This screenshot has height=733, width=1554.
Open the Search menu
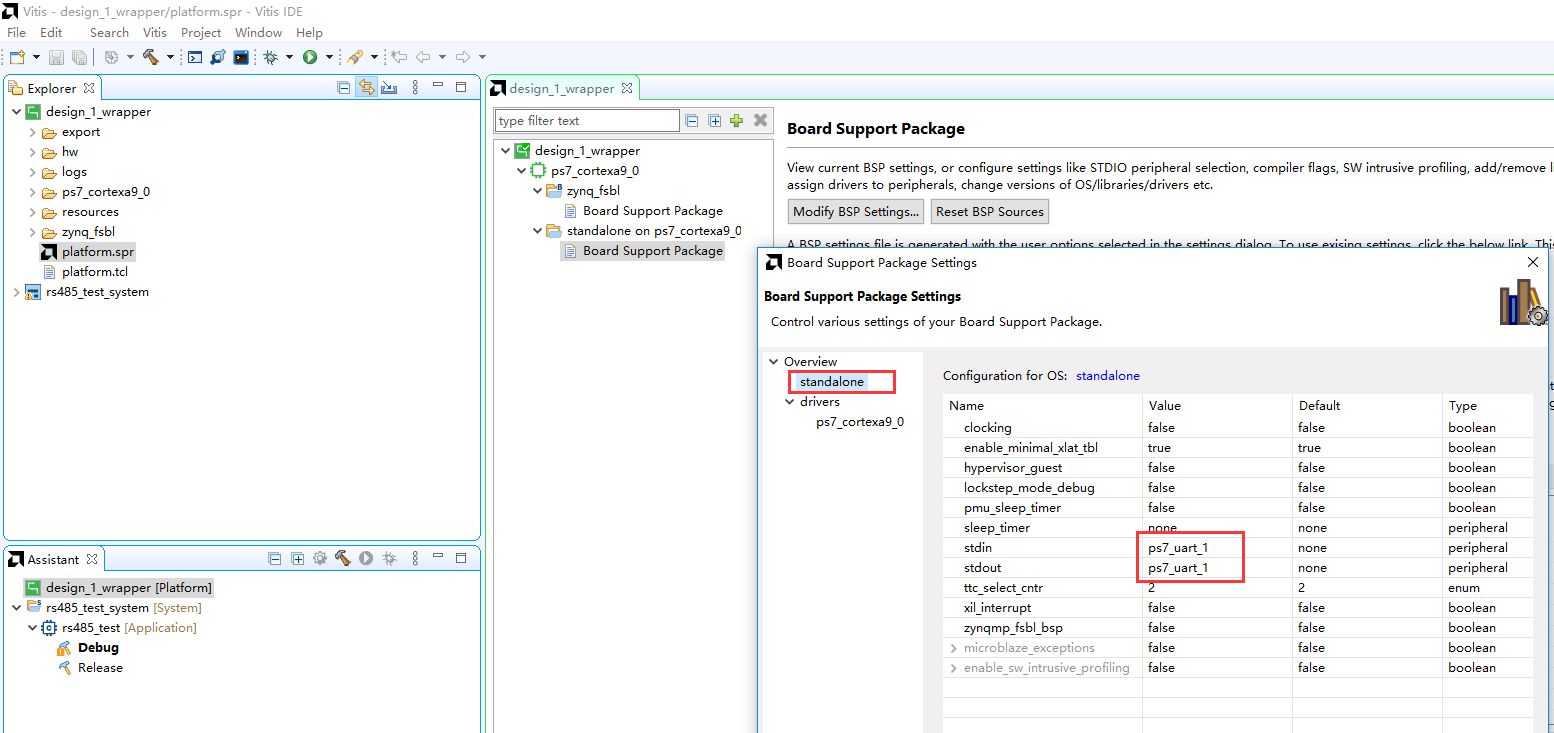pyautogui.click(x=109, y=32)
